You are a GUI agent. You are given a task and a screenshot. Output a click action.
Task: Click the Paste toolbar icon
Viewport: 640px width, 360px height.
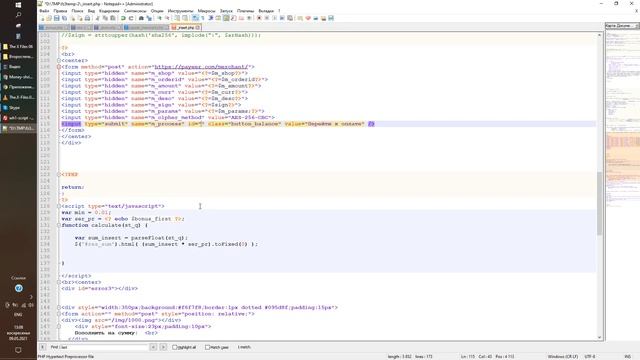(x=113, y=18)
